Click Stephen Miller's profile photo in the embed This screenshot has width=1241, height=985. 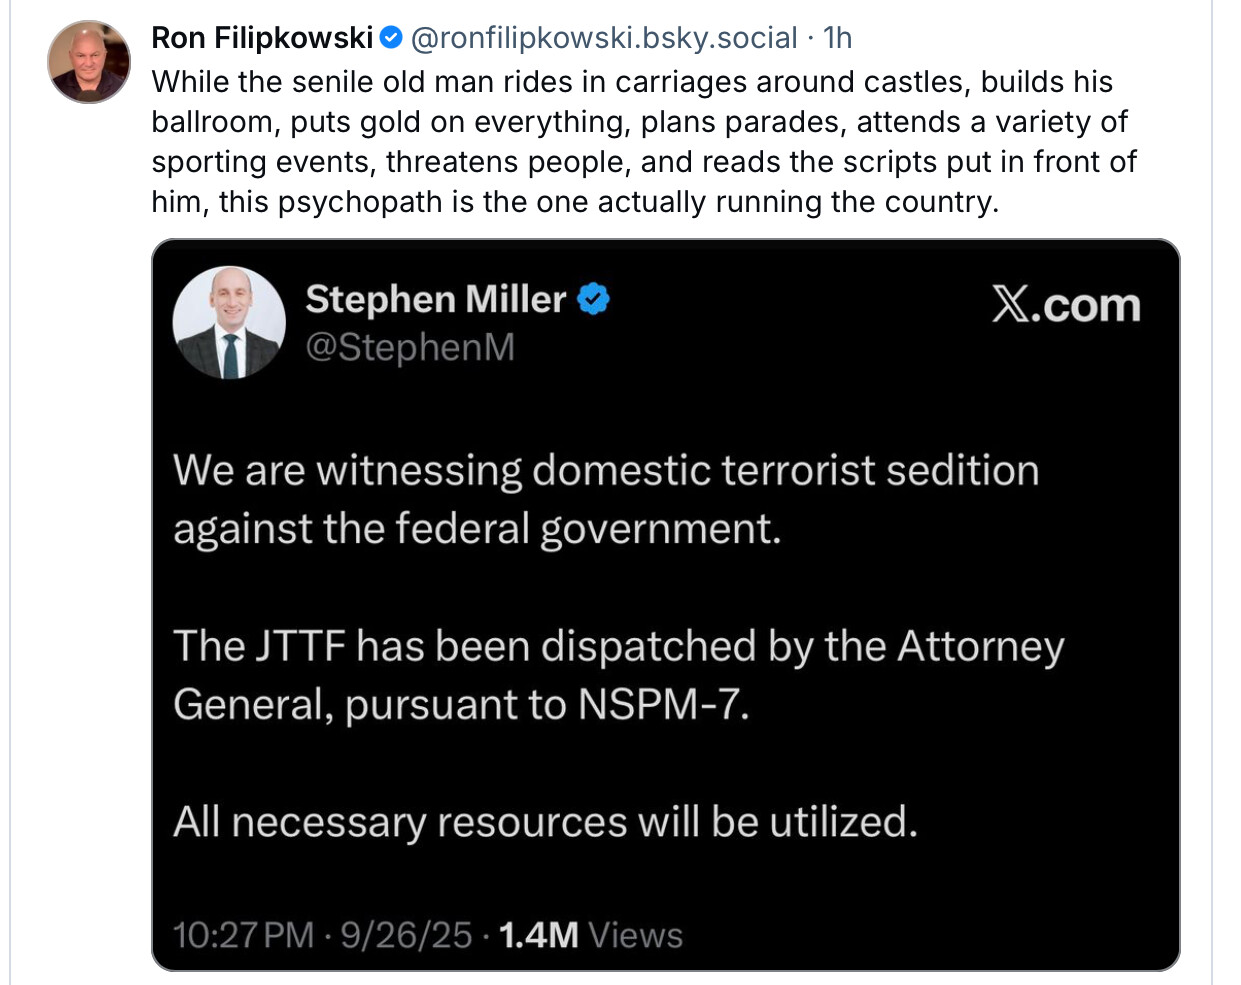point(229,322)
